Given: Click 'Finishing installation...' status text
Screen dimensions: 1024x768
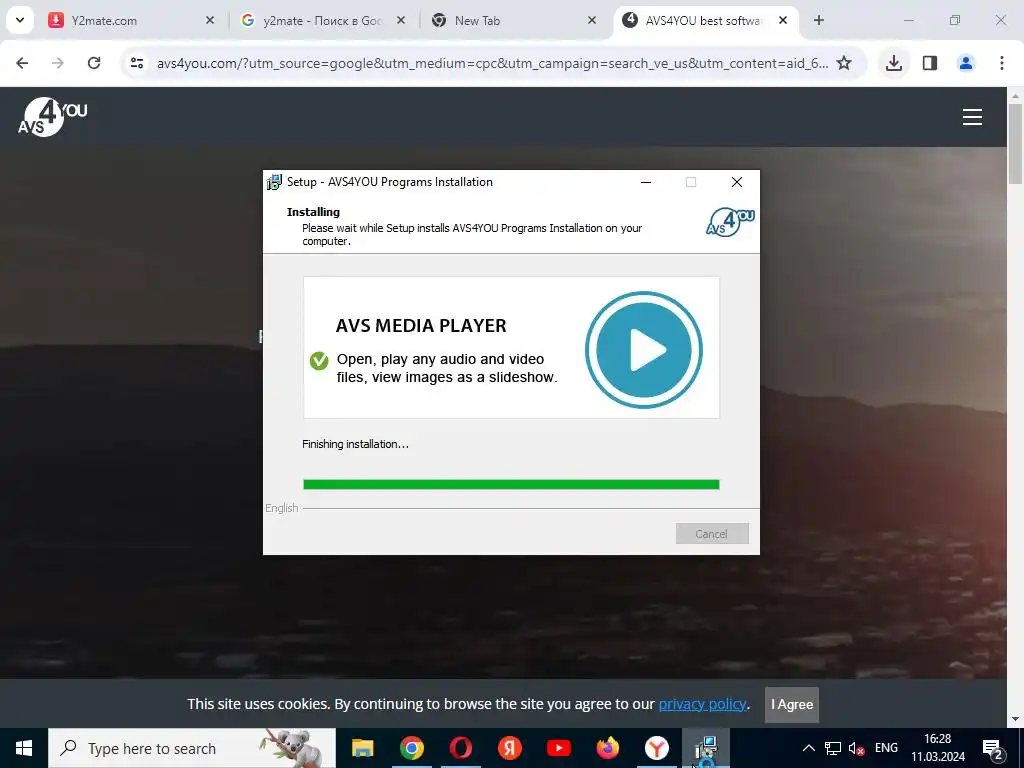Looking at the screenshot, I should click(355, 444).
